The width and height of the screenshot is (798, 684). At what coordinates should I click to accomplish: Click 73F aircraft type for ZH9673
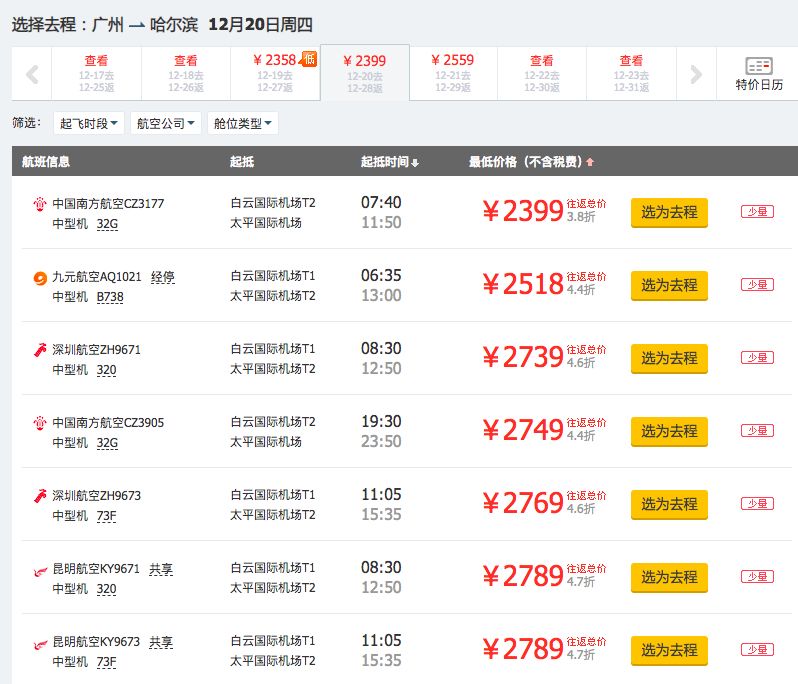coord(106,516)
